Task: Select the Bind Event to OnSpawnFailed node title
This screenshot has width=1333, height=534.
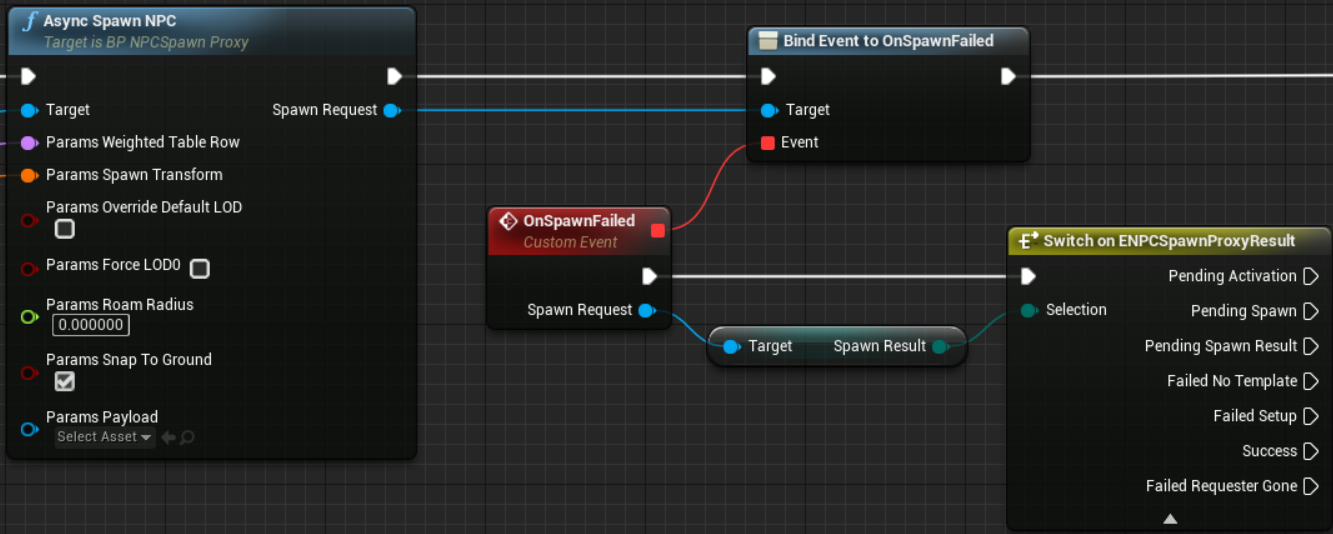Action: (888, 41)
